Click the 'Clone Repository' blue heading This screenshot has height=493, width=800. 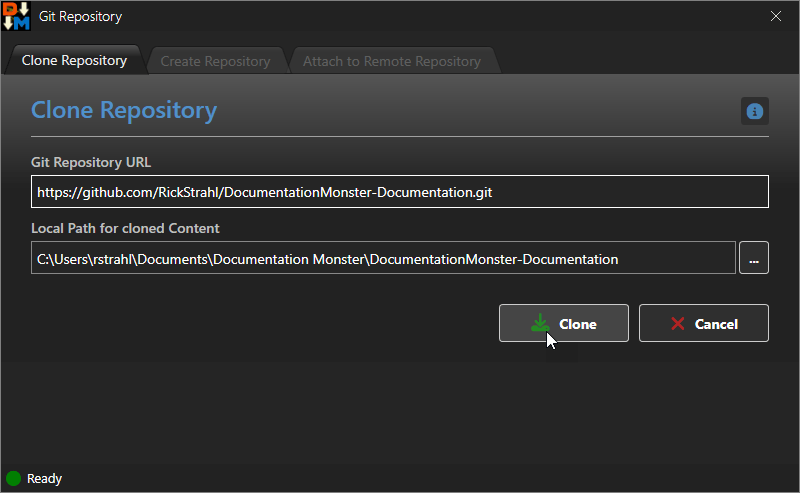(124, 110)
